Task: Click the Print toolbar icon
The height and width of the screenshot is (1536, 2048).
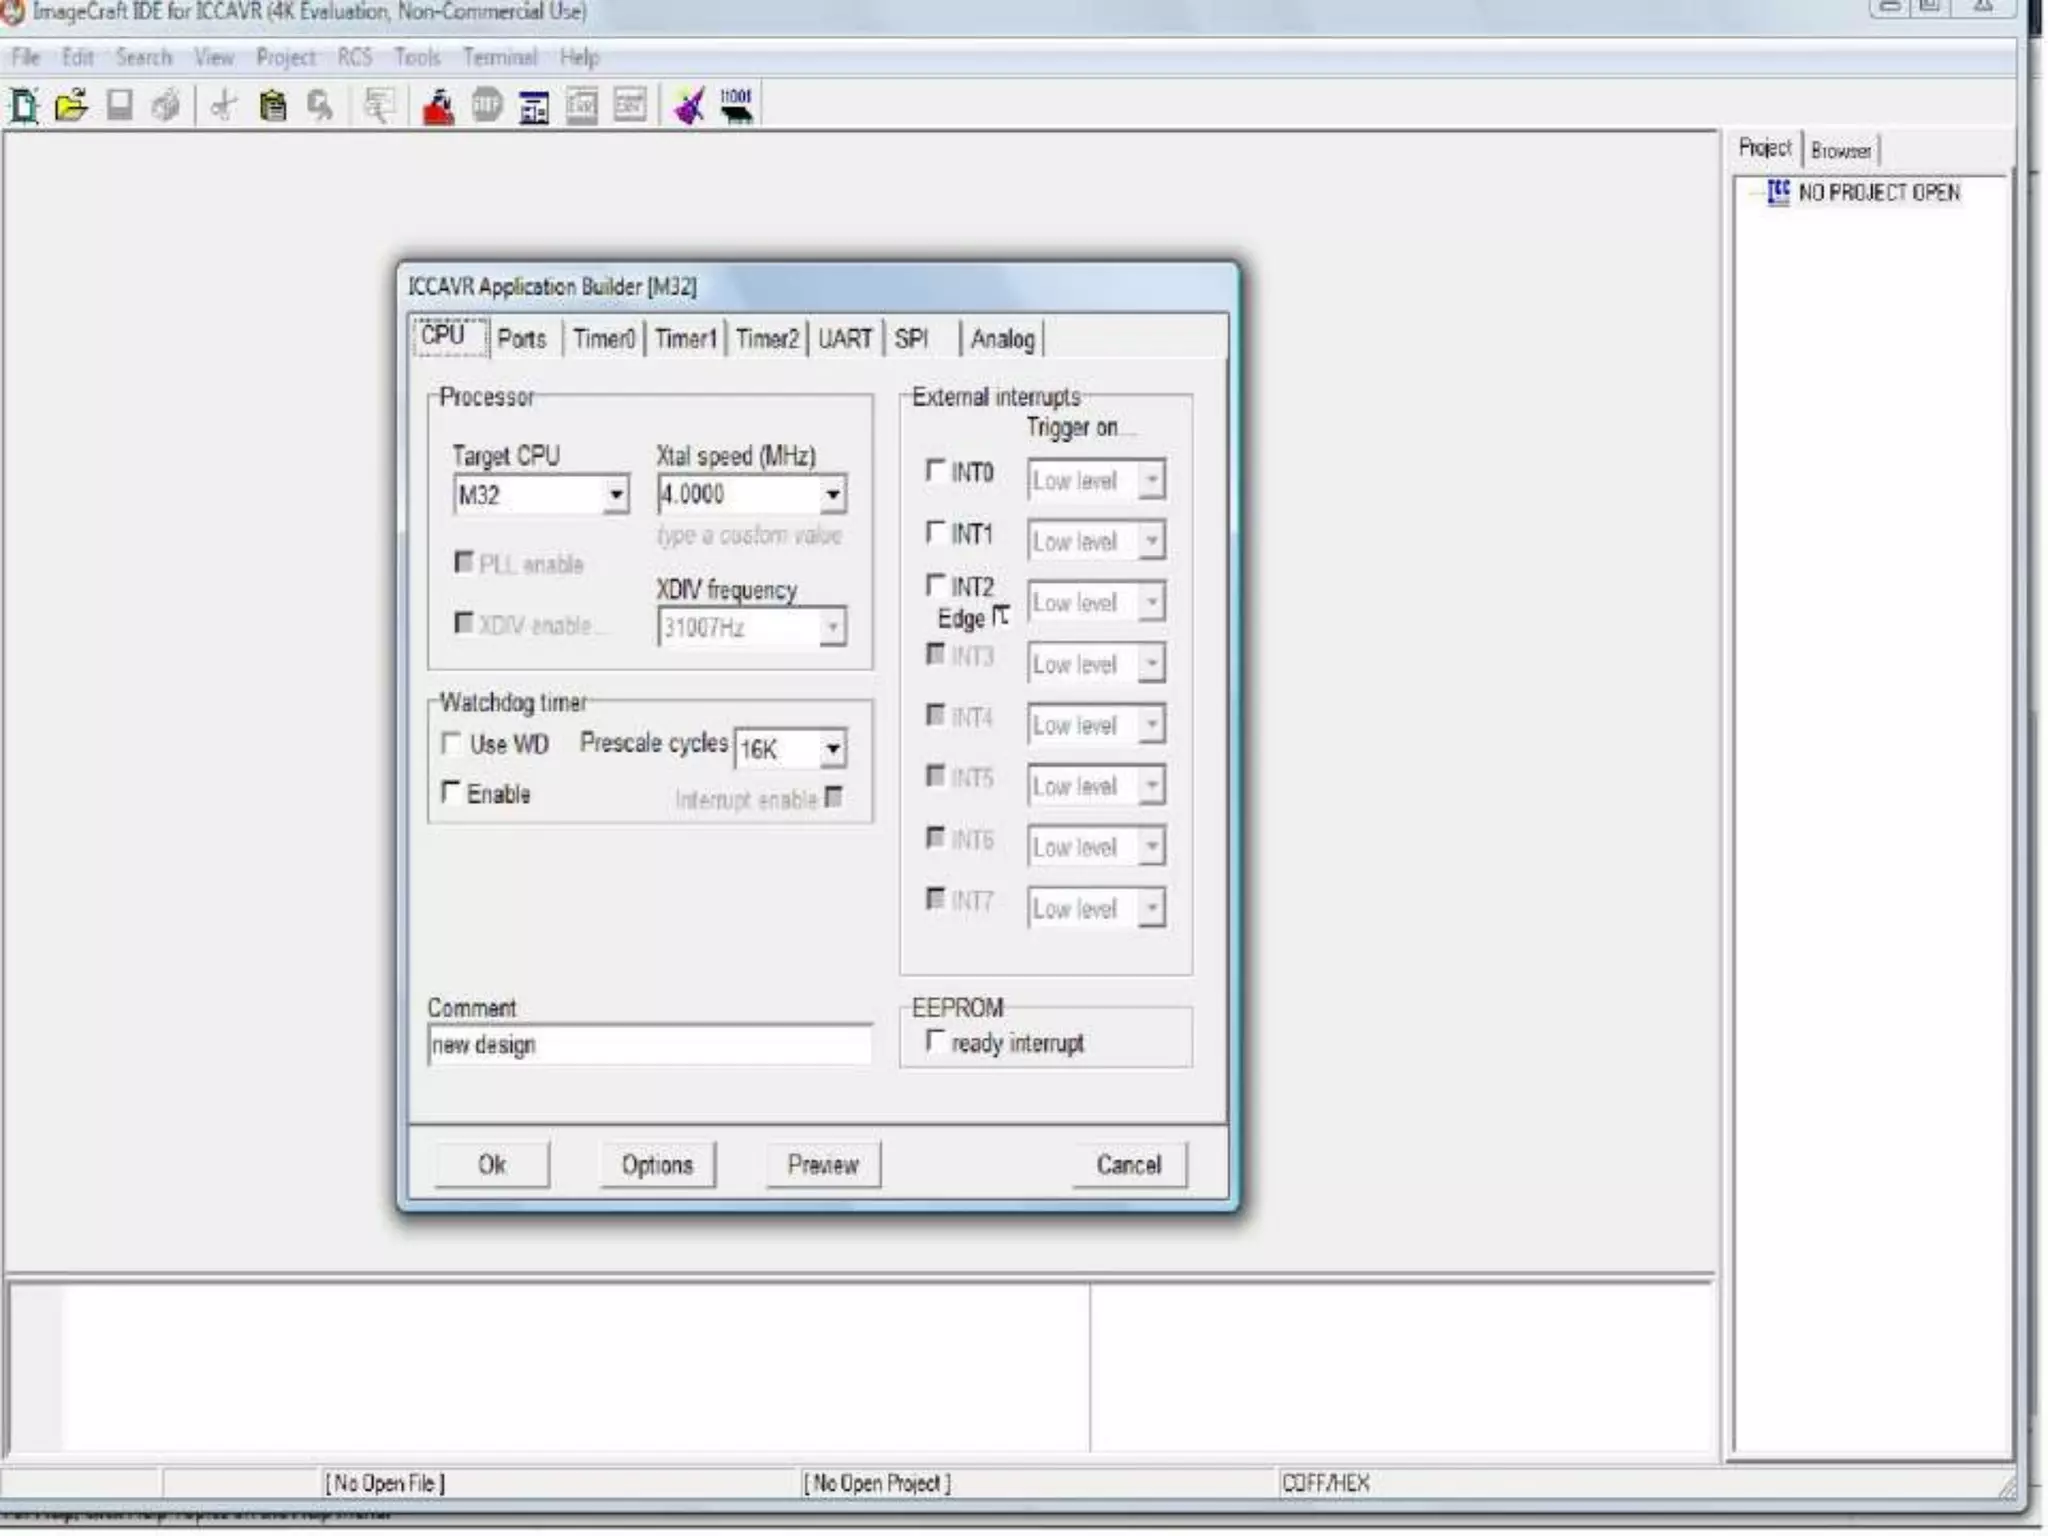Action: [x=166, y=105]
